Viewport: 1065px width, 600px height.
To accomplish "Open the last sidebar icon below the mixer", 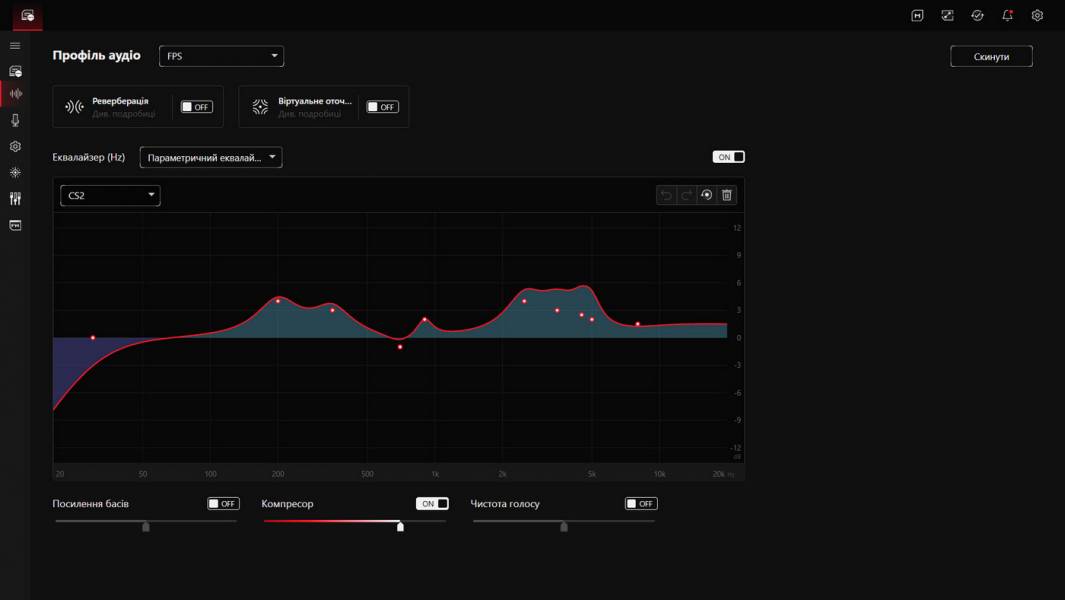I will point(15,225).
